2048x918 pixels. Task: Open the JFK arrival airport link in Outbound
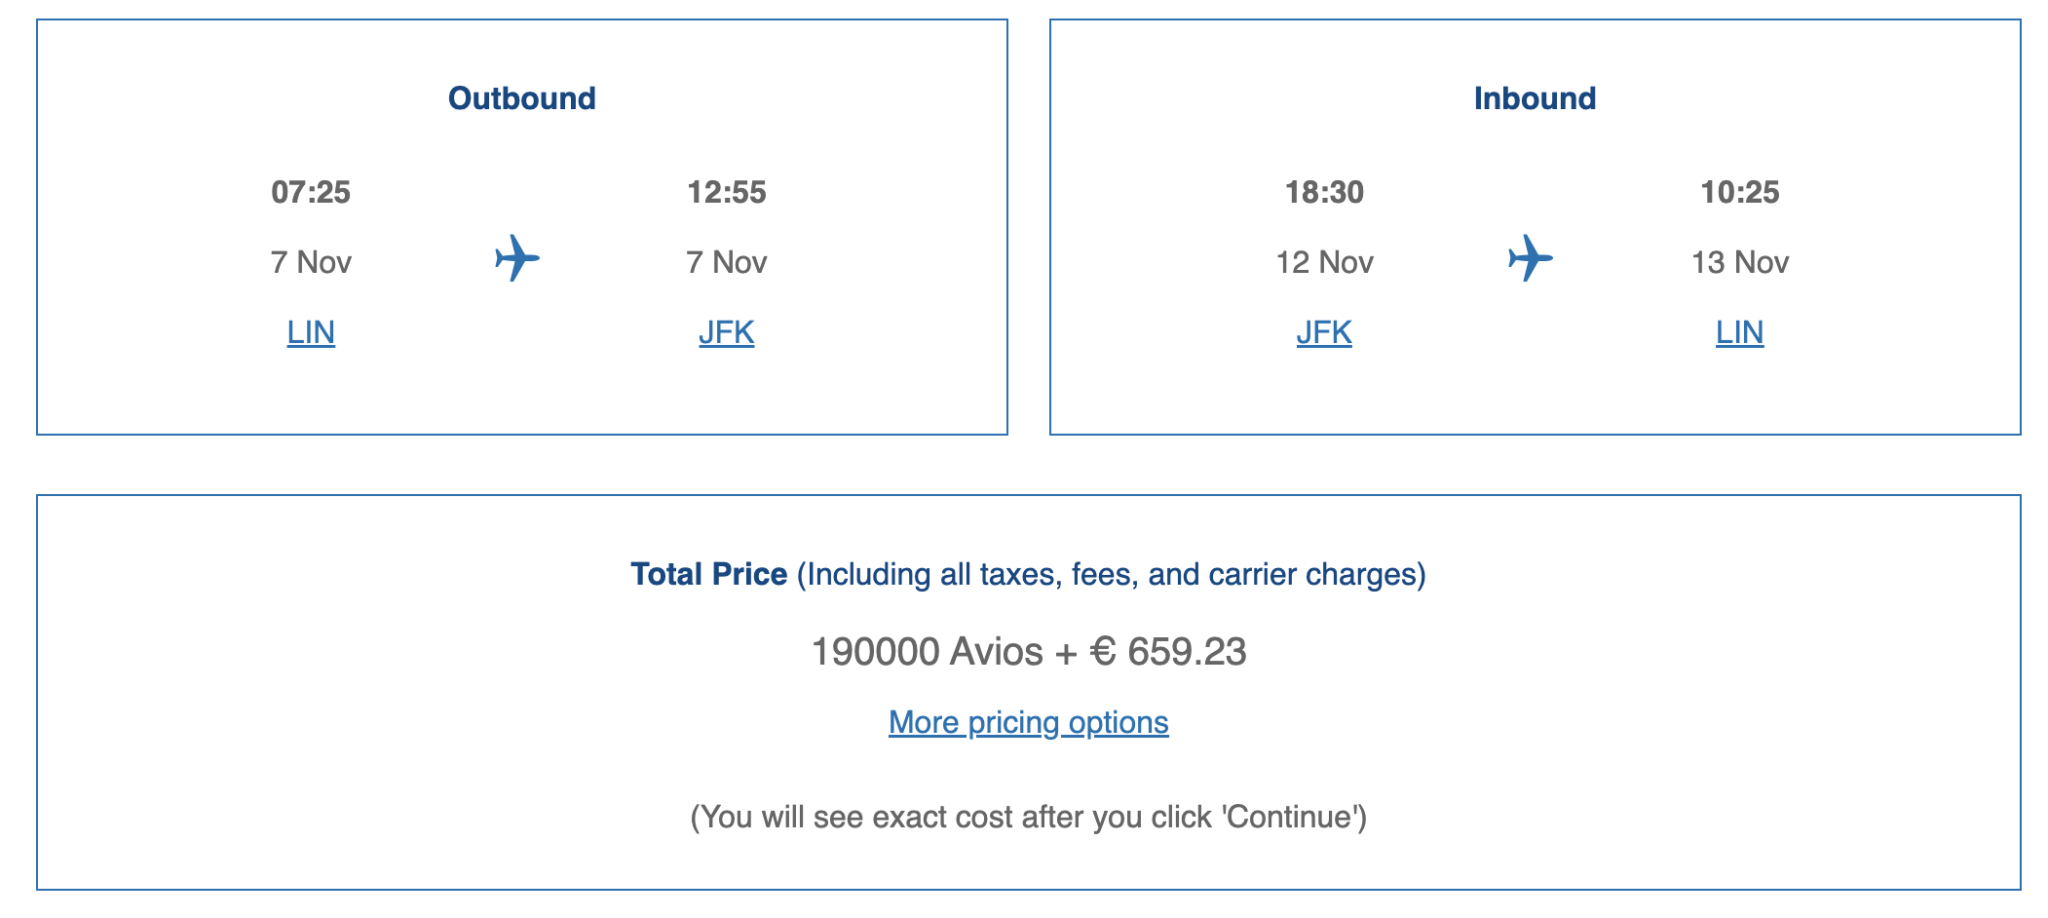click(x=726, y=332)
